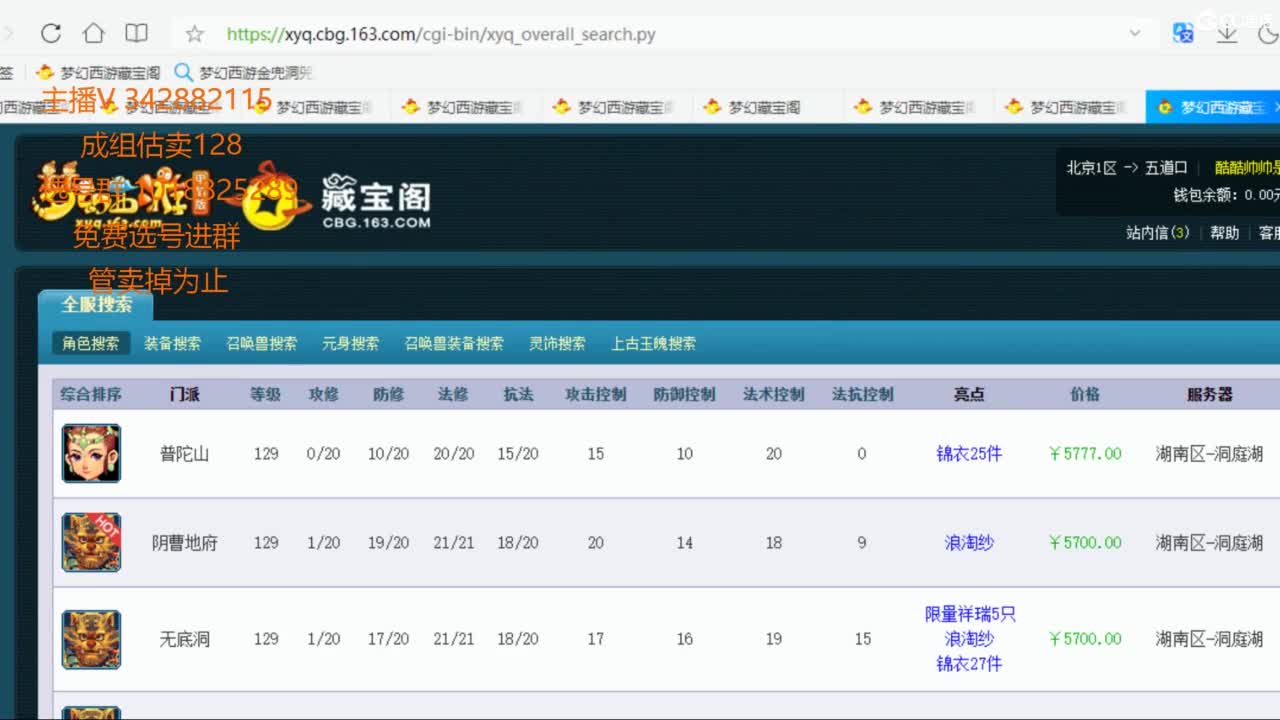The height and width of the screenshot is (720, 1280).
Task: Click the ￥5777.00 price
Action: (x=1085, y=453)
